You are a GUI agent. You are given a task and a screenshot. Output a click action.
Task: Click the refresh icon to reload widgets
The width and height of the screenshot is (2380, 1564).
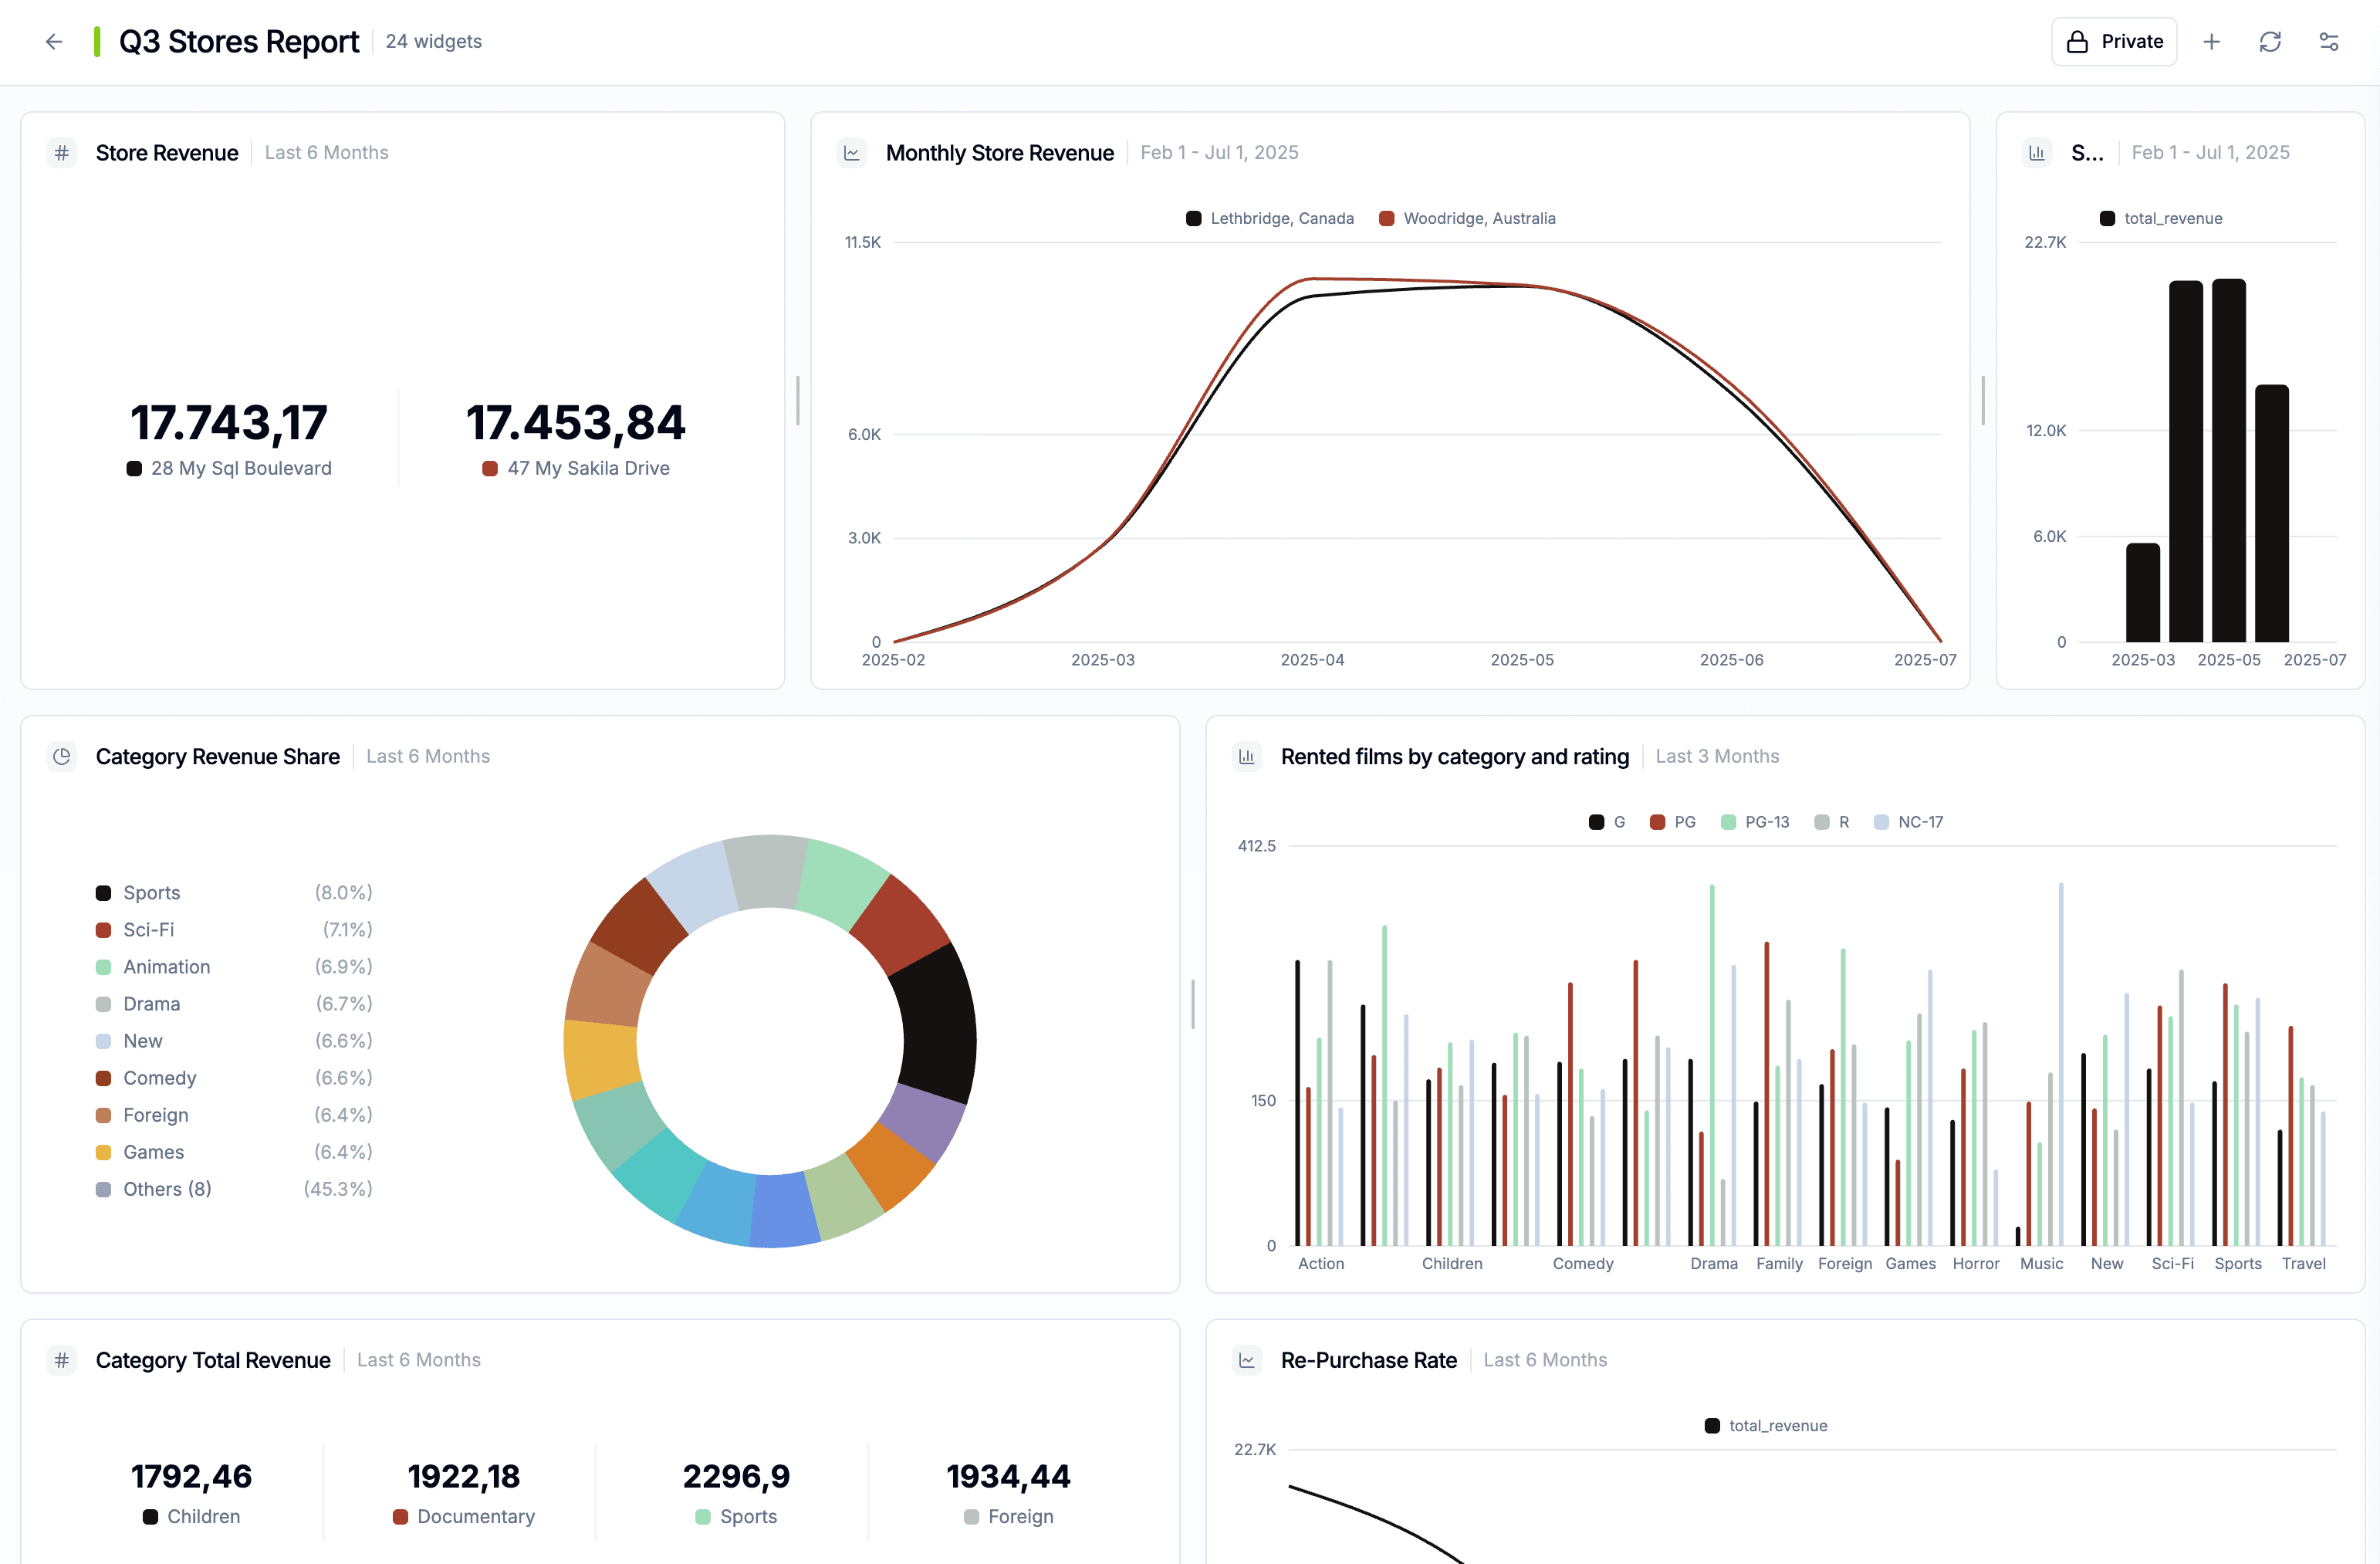[2270, 41]
